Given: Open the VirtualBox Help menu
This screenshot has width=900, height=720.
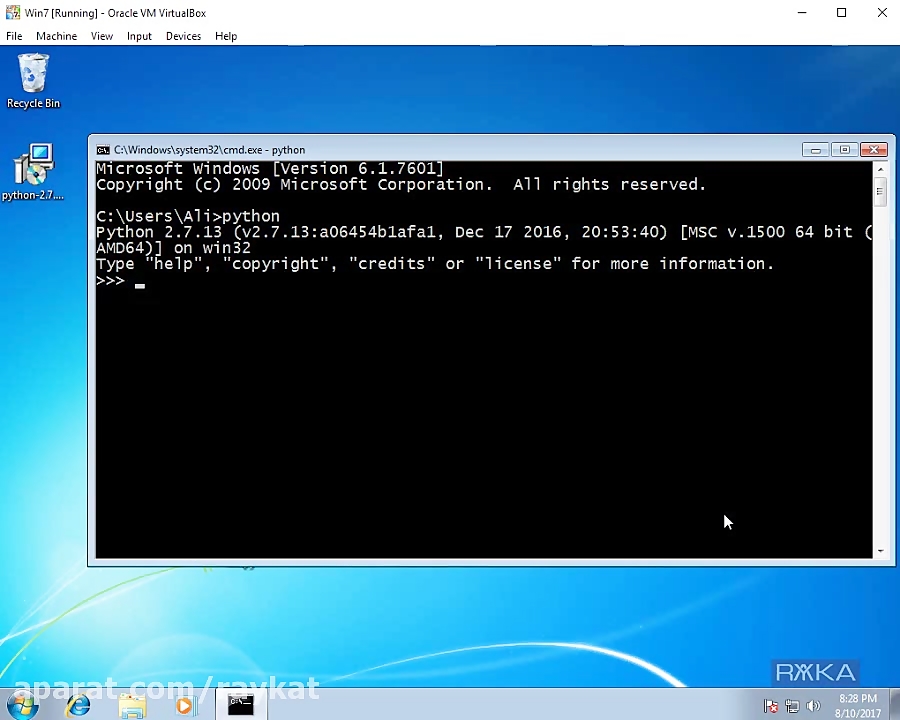Looking at the screenshot, I should coord(225,36).
